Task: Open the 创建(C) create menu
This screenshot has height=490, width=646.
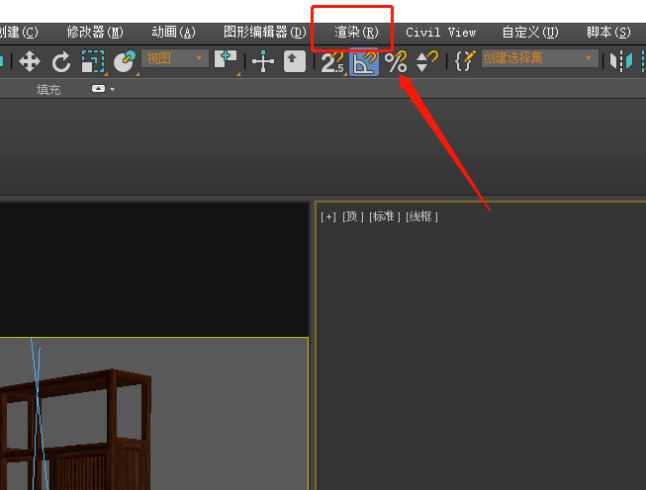Action: point(18,32)
